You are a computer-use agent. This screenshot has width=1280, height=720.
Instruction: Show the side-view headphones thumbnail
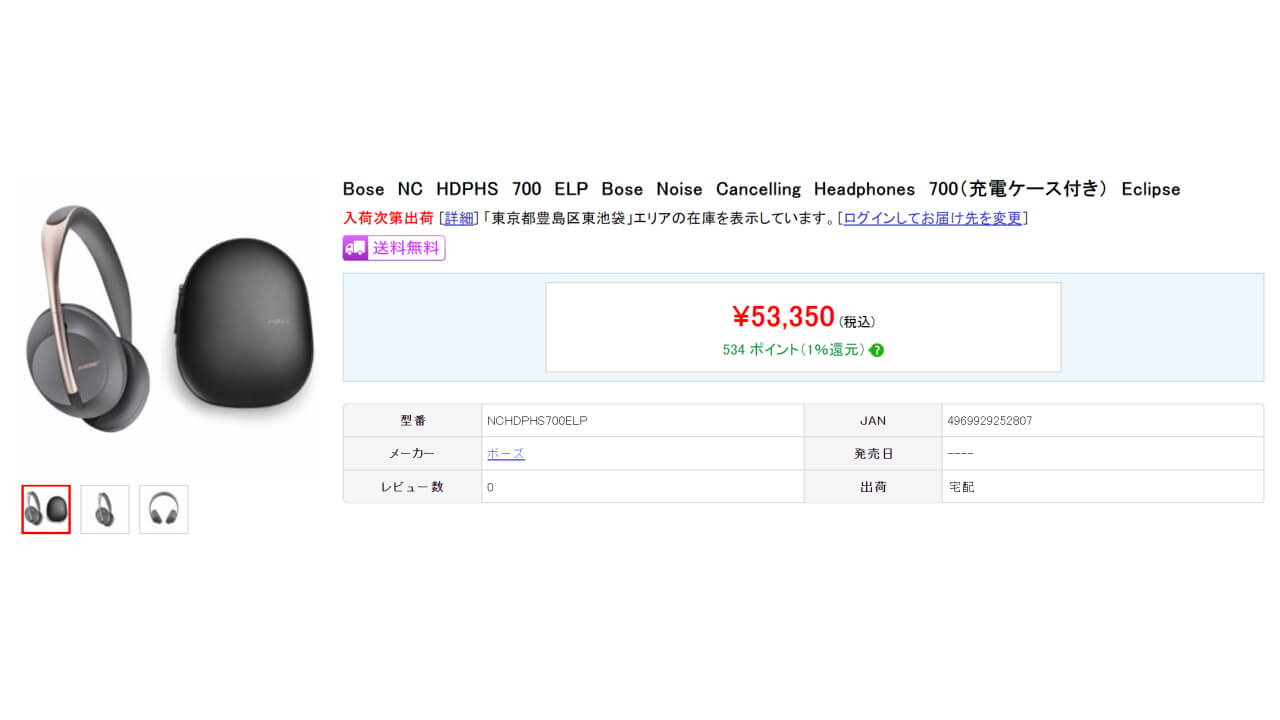[x=105, y=510]
